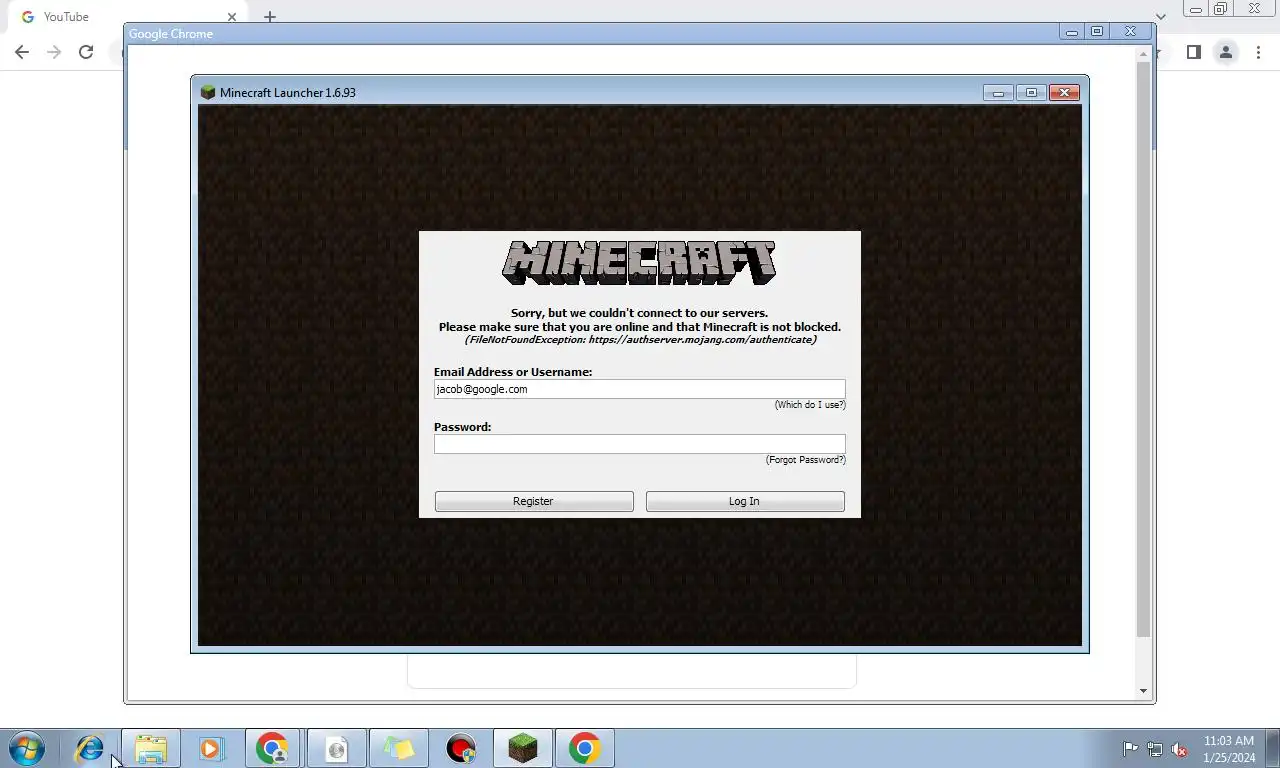Click the popup window vertical scrollbar thumb
This screenshot has width=1280, height=768.
1144,349
